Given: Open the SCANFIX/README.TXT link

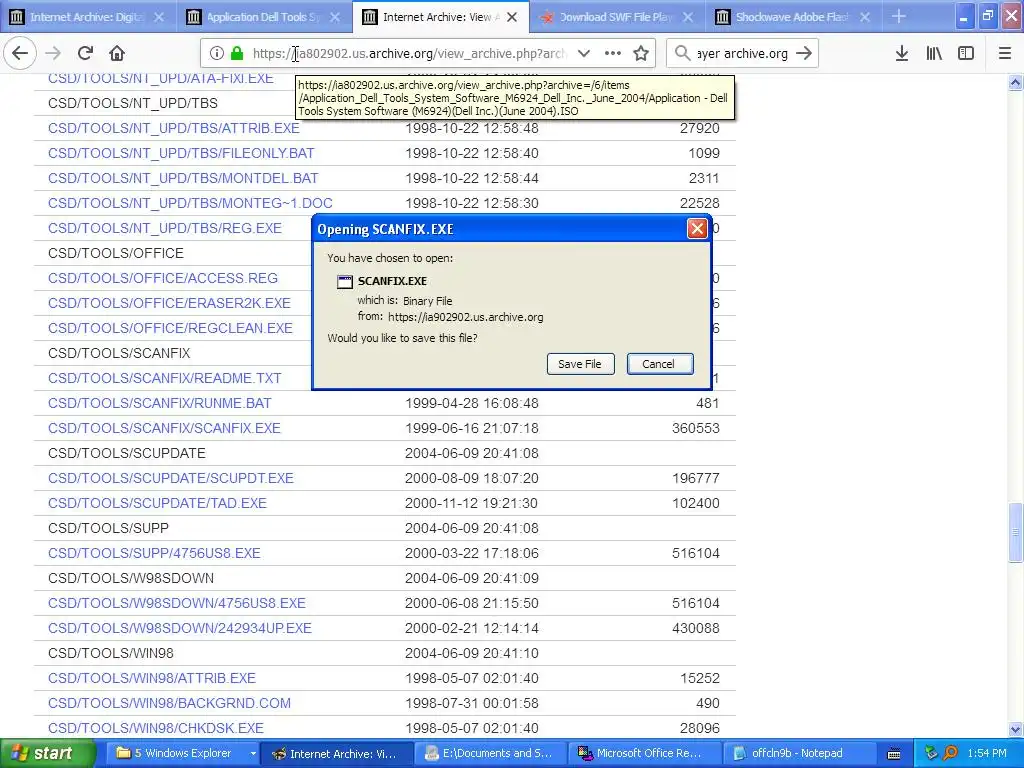Looking at the screenshot, I should [x=165, y=378].
